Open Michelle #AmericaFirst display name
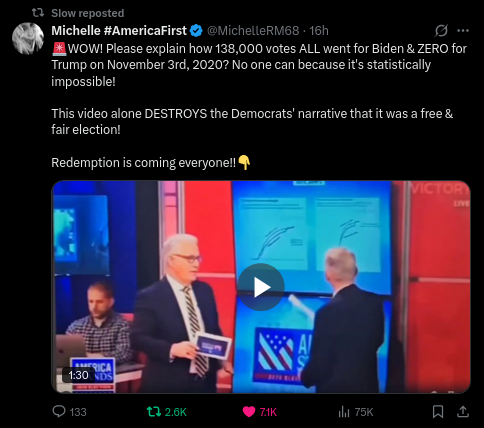This screenshot has height=428, width=484. 119,31
